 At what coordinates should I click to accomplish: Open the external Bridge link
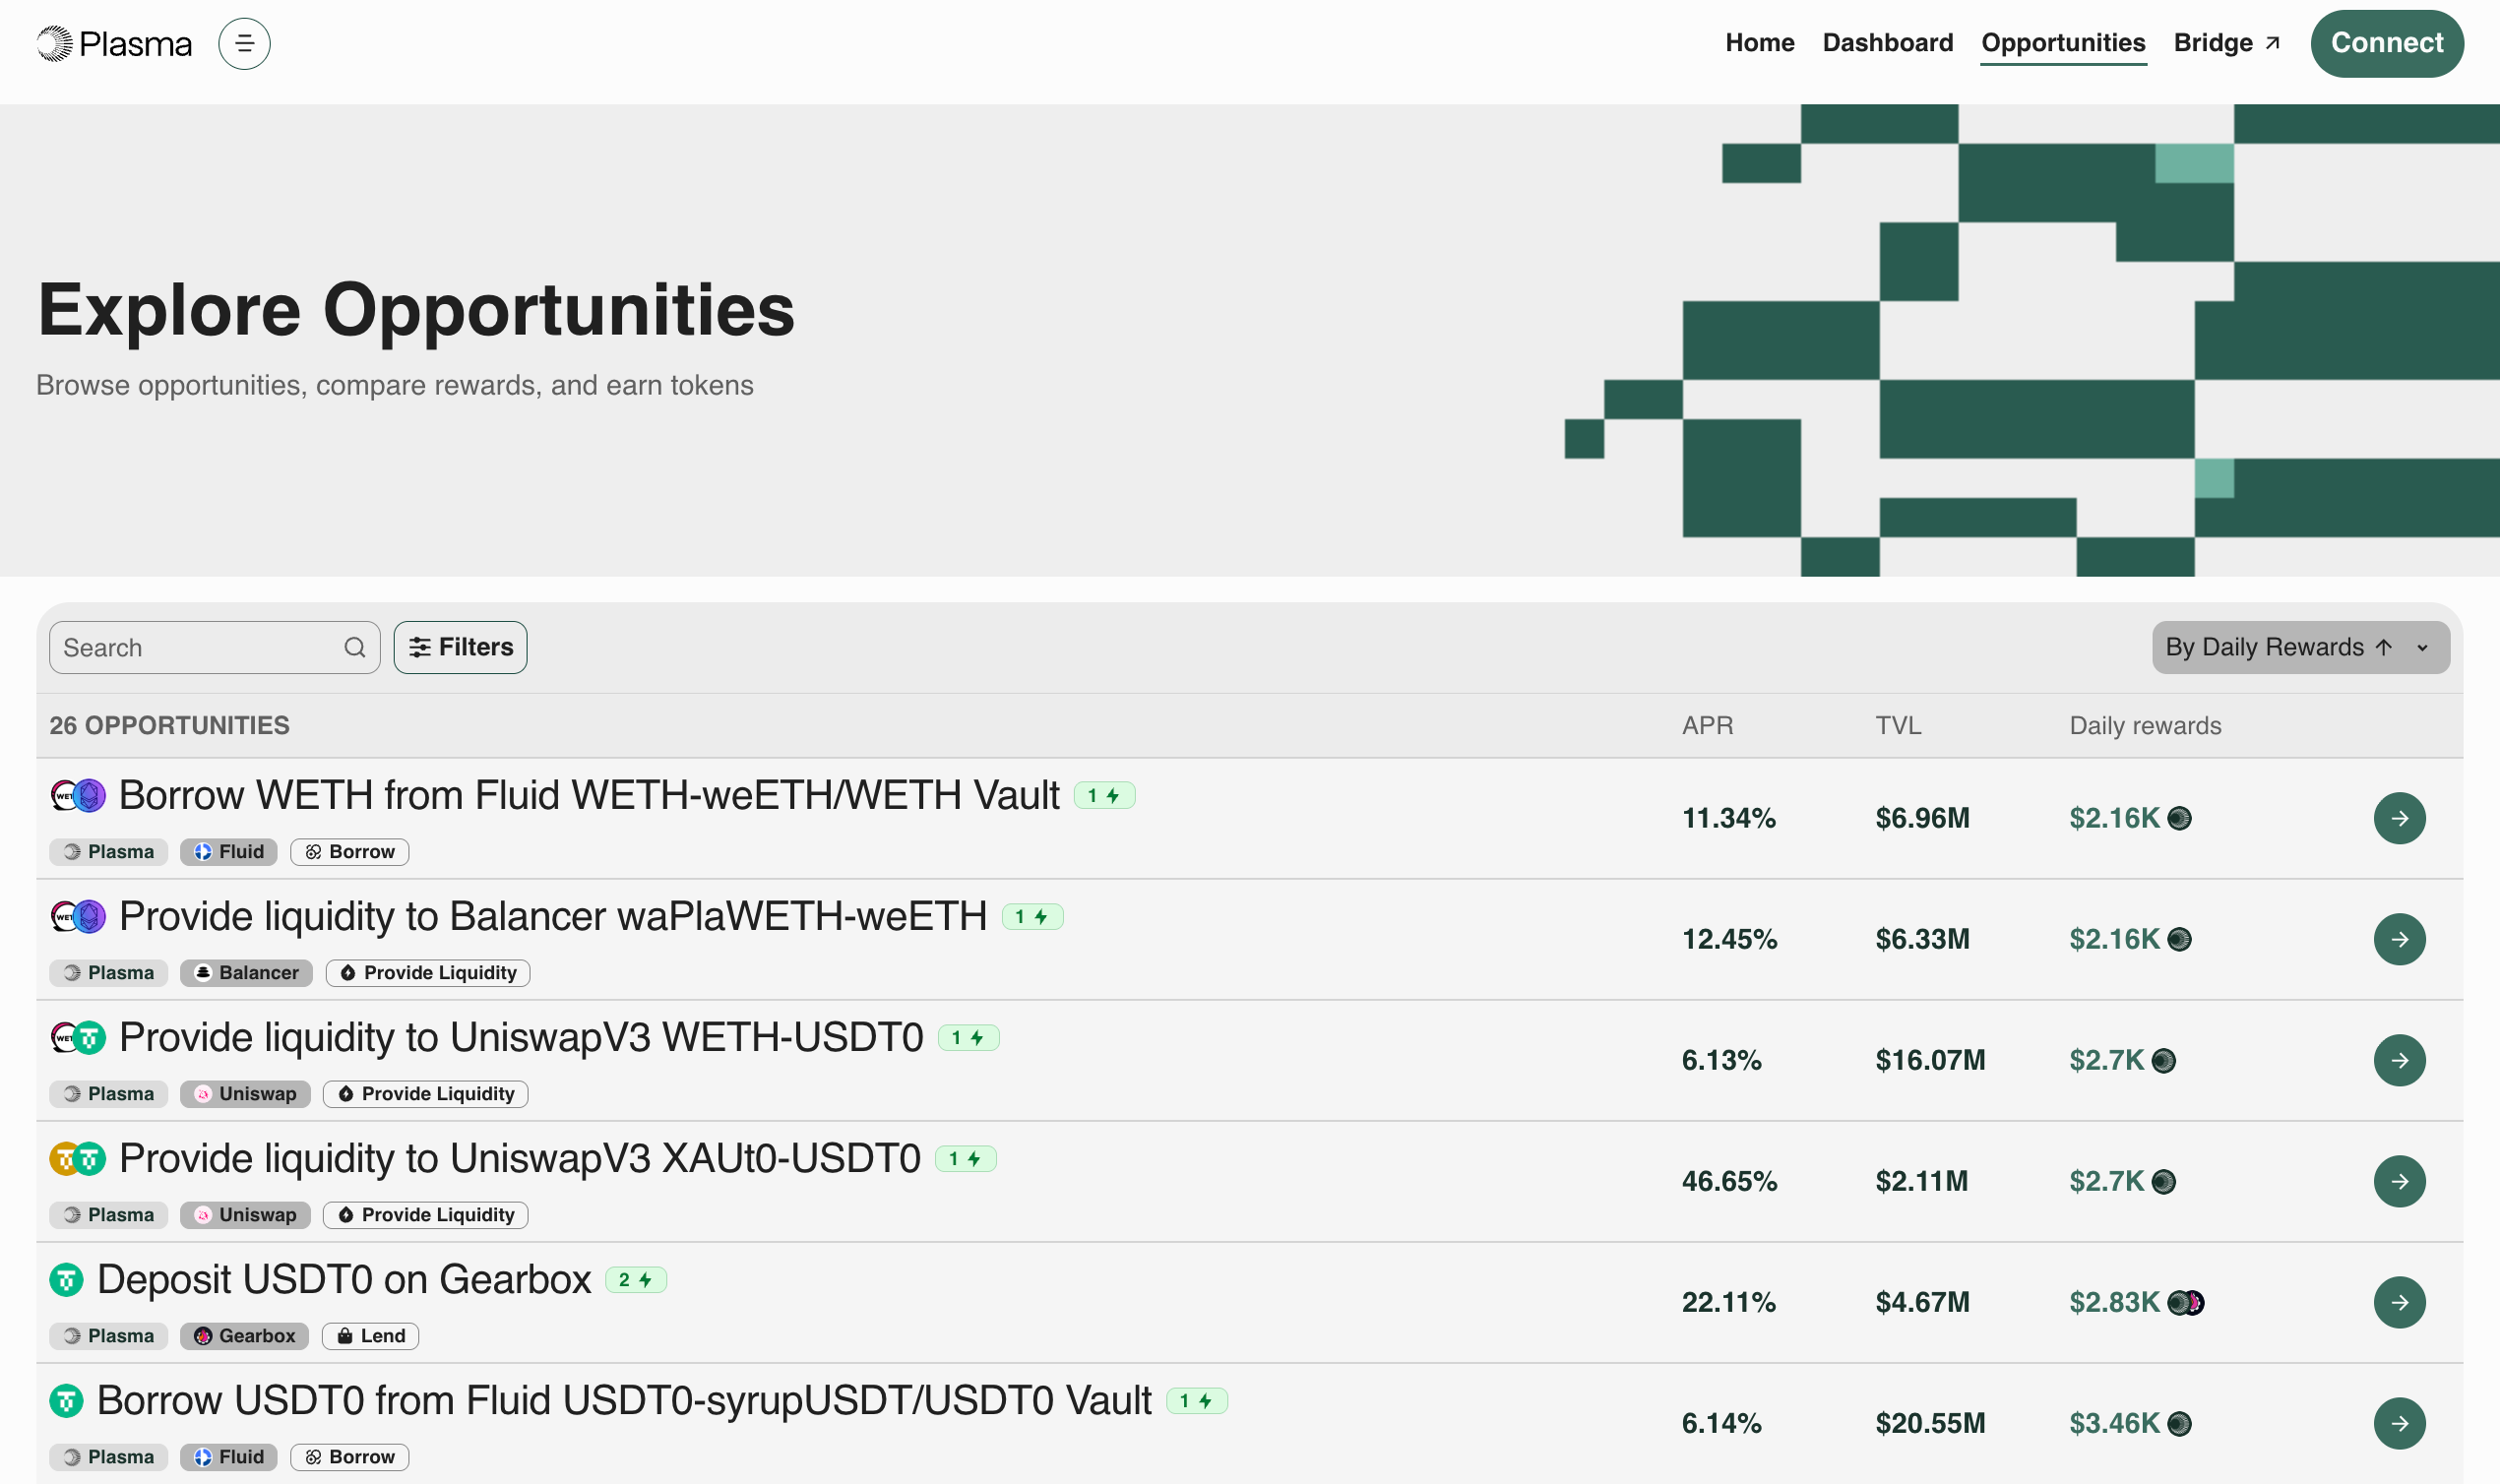[x=2226, y=43]
